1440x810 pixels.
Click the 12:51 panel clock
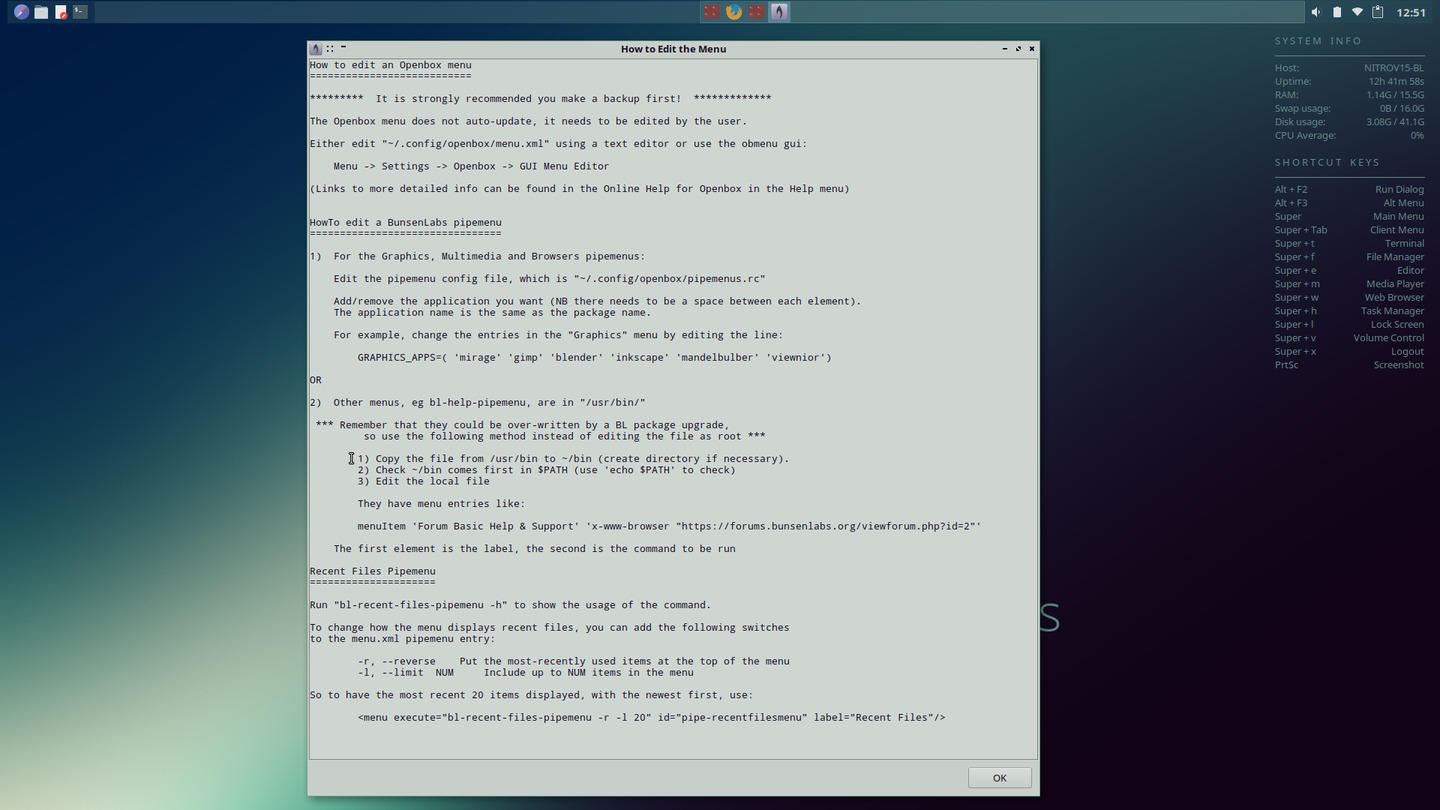pyautogui.click(x=1411, y=12)
